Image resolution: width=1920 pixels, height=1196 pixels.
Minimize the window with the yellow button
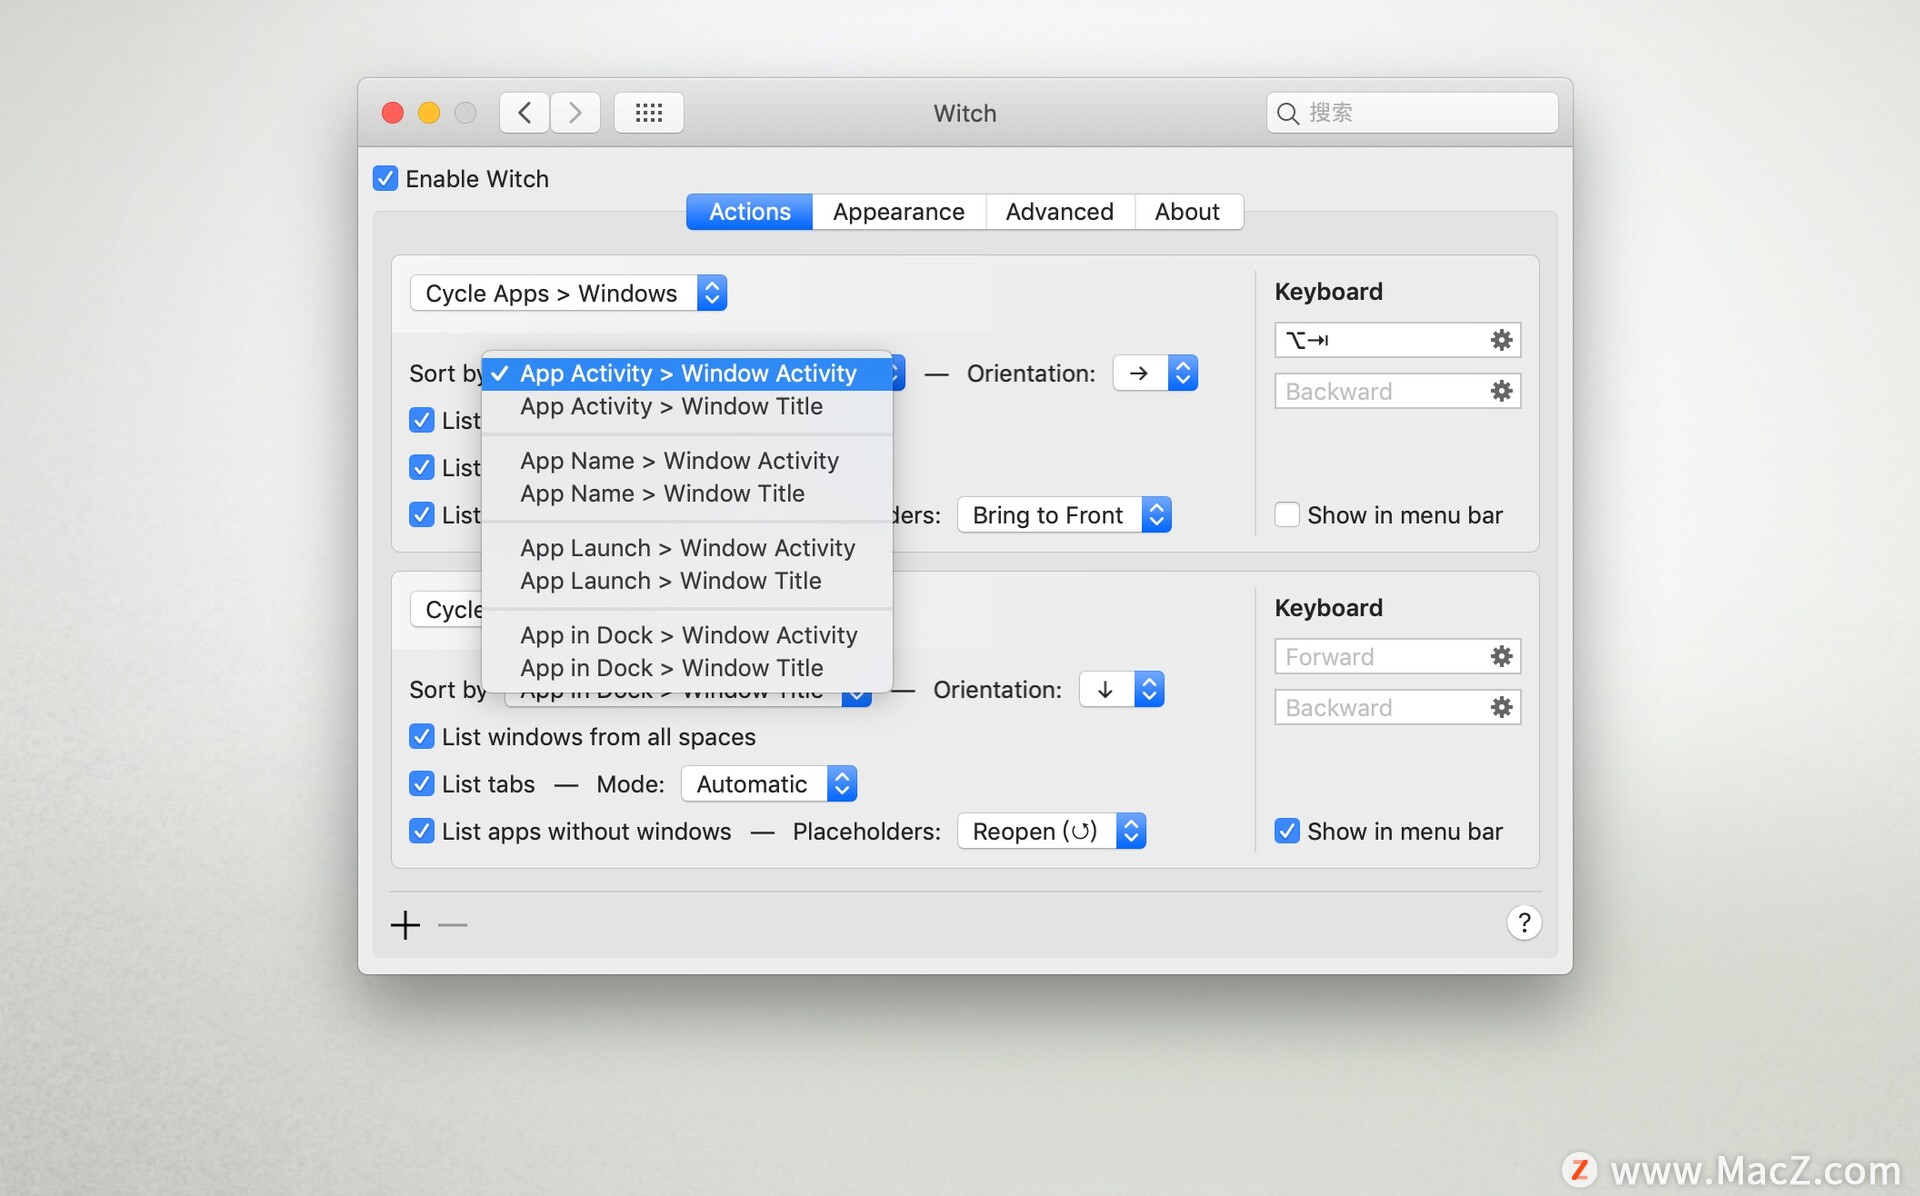point(429,113)
